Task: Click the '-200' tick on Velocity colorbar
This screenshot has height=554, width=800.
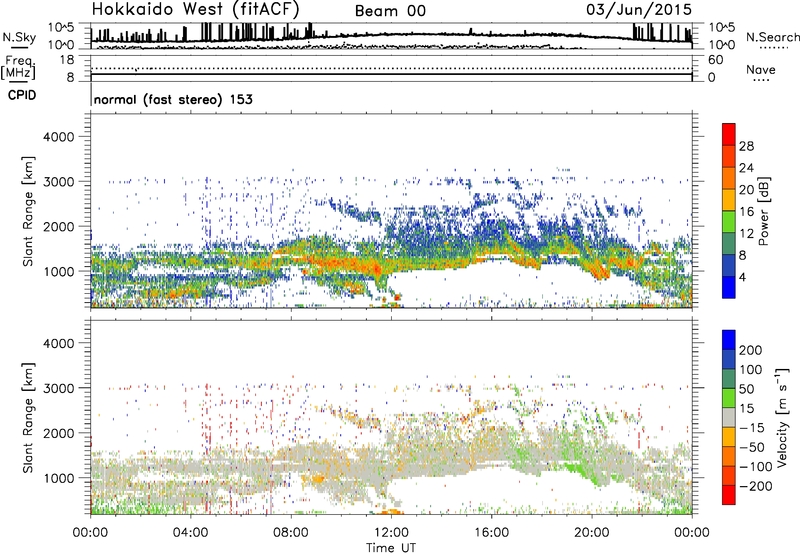Action: point(756,486)
